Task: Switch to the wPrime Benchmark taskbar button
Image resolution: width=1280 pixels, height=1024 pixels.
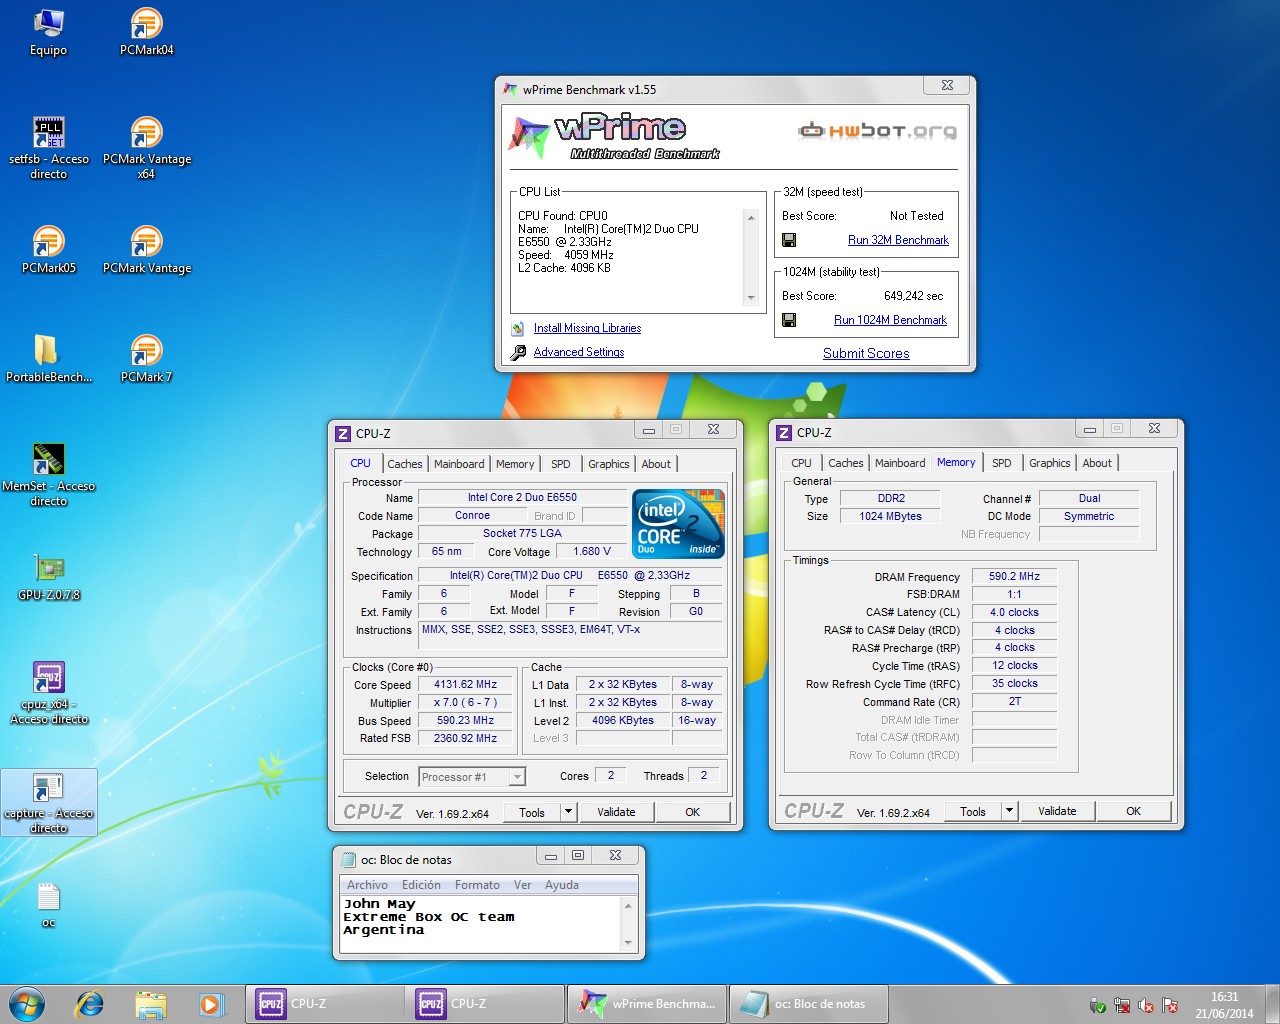Action: point(647,1004)
